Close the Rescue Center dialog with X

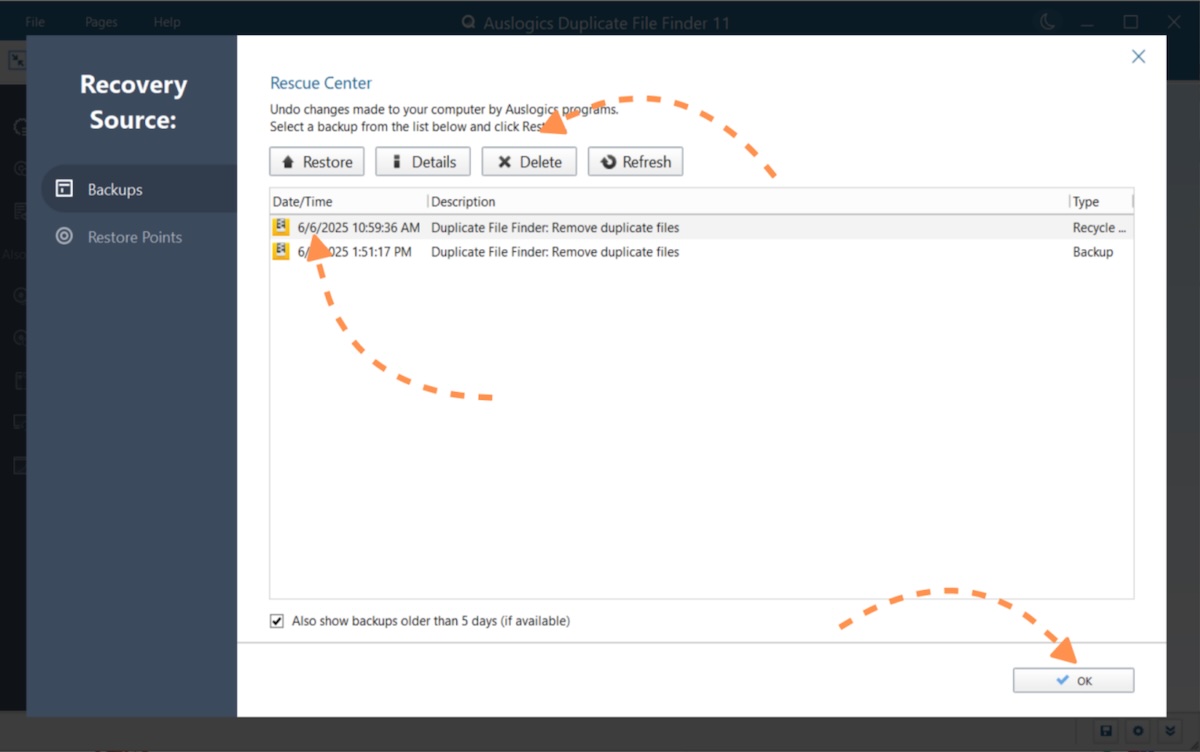(1138, 57)
